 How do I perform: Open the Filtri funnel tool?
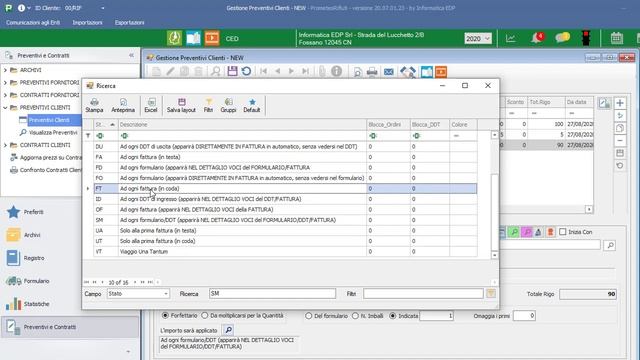pyautogui.click(x=208, y=105)
